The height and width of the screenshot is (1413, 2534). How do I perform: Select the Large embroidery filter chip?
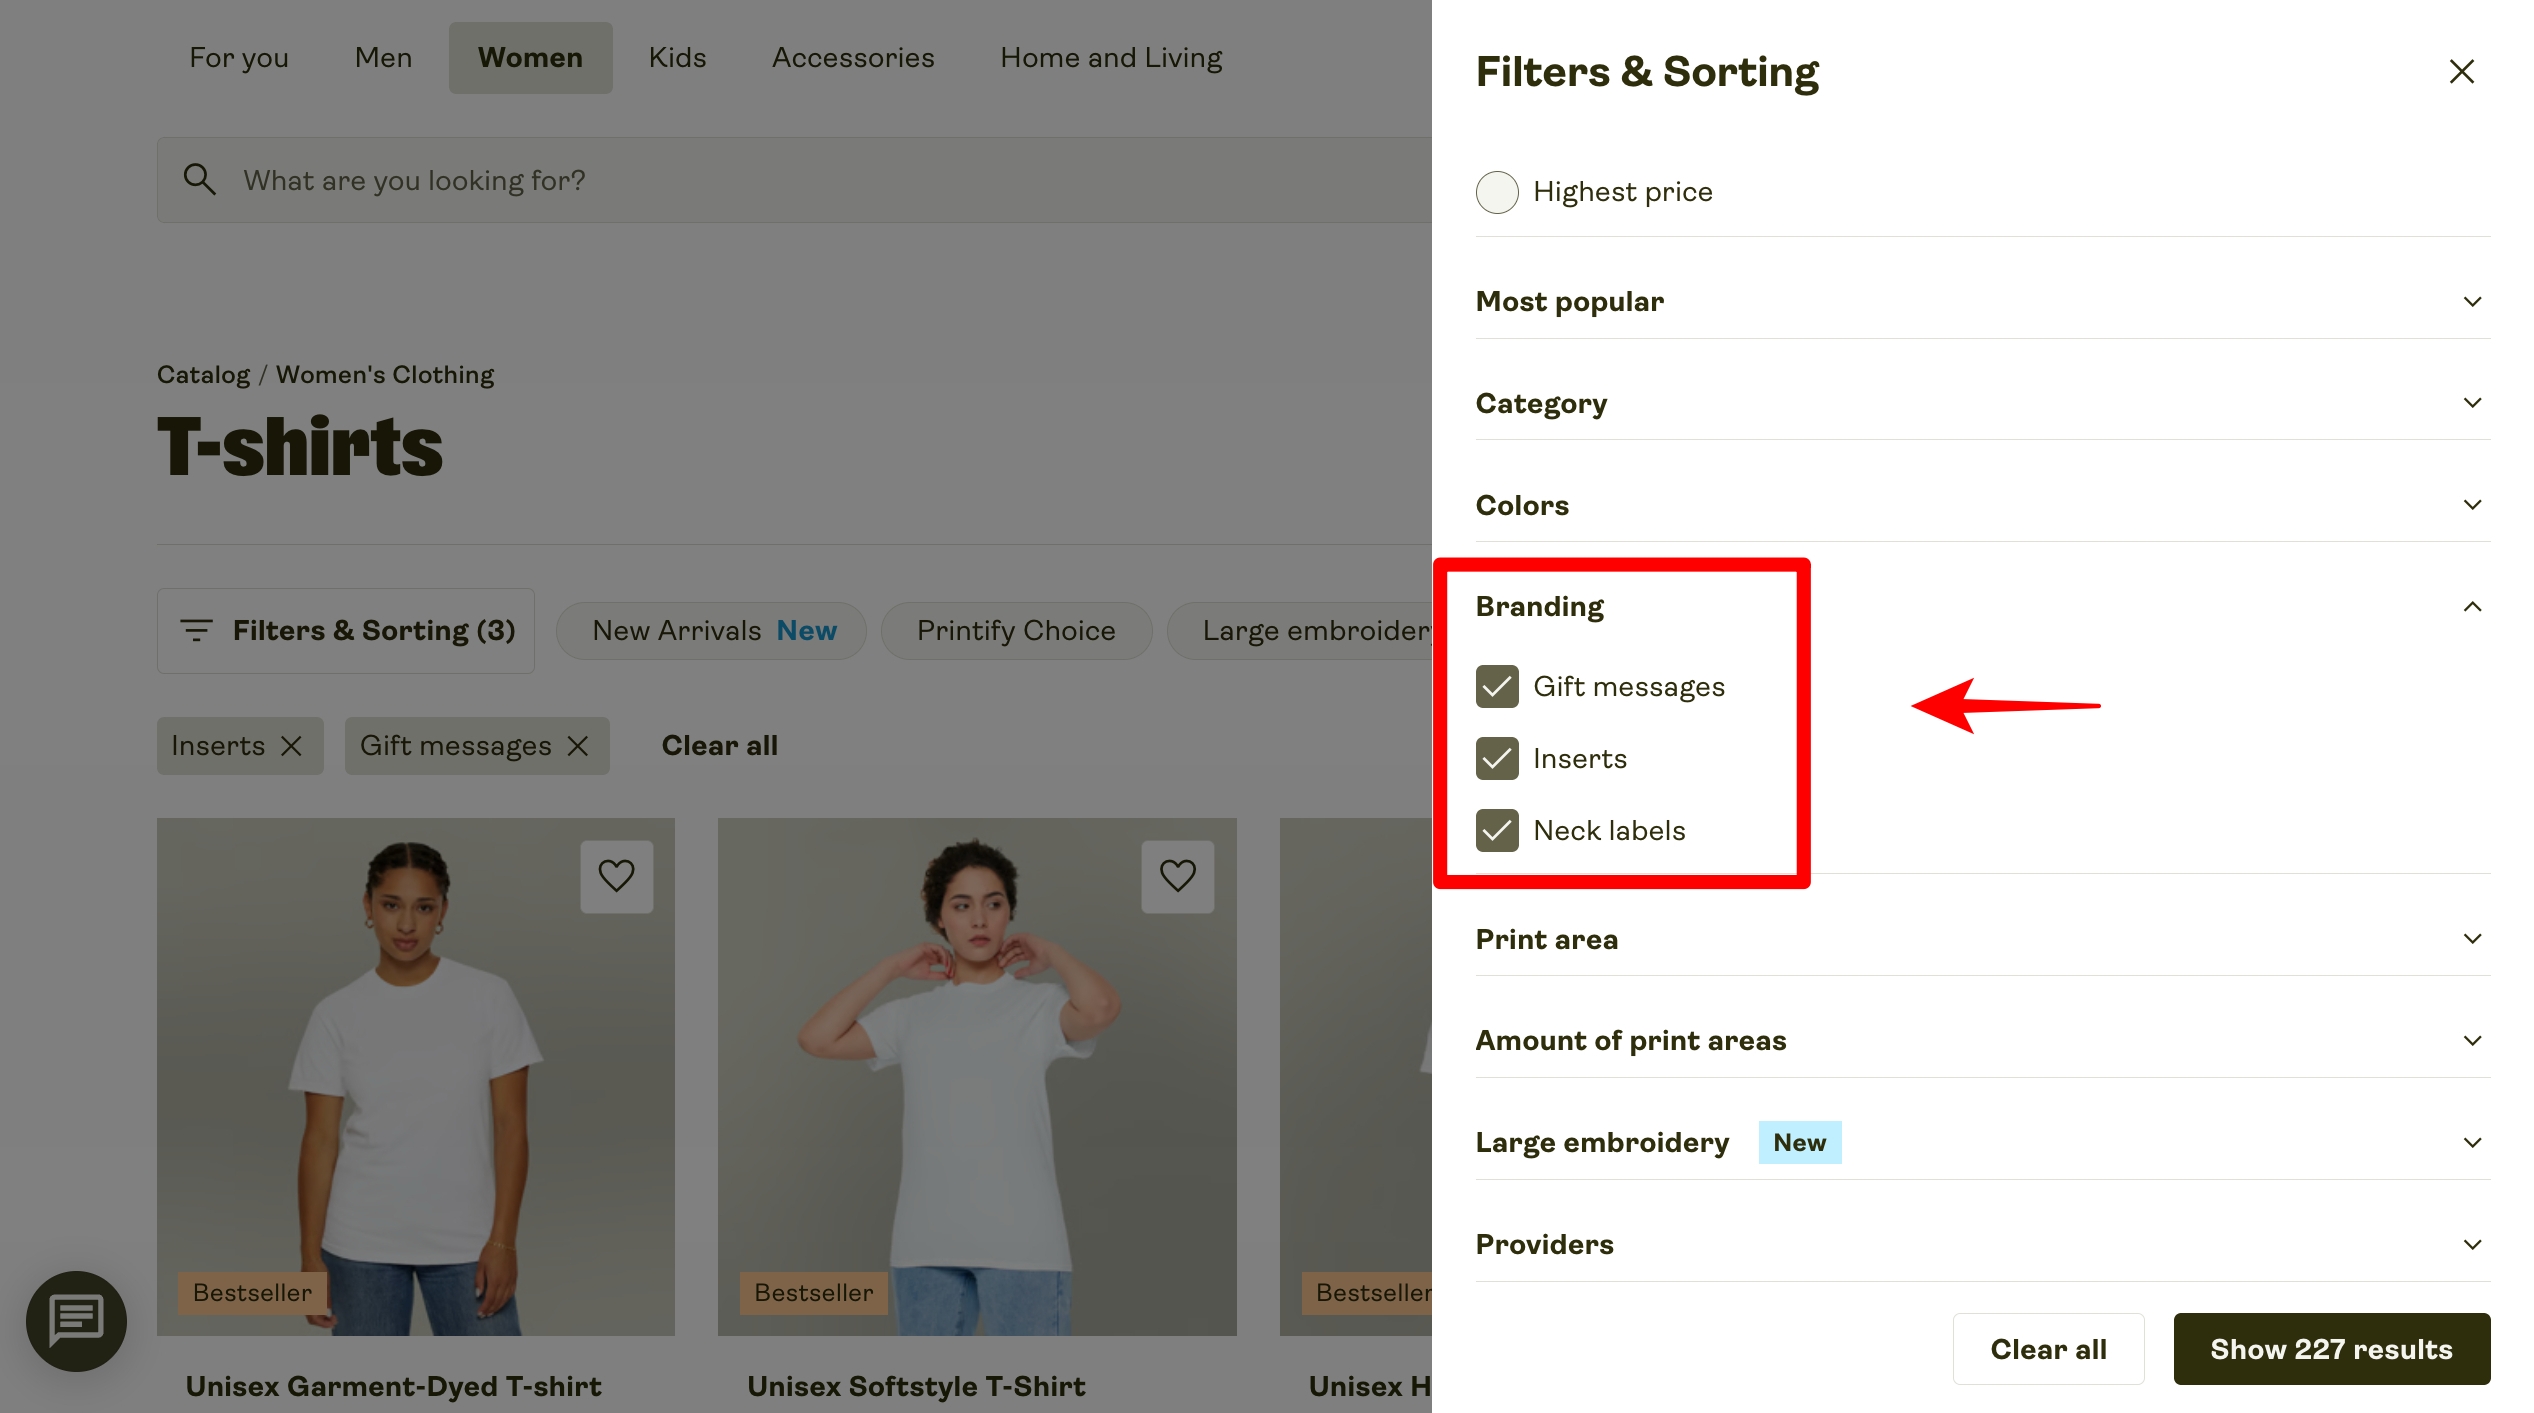point(1300,631)
